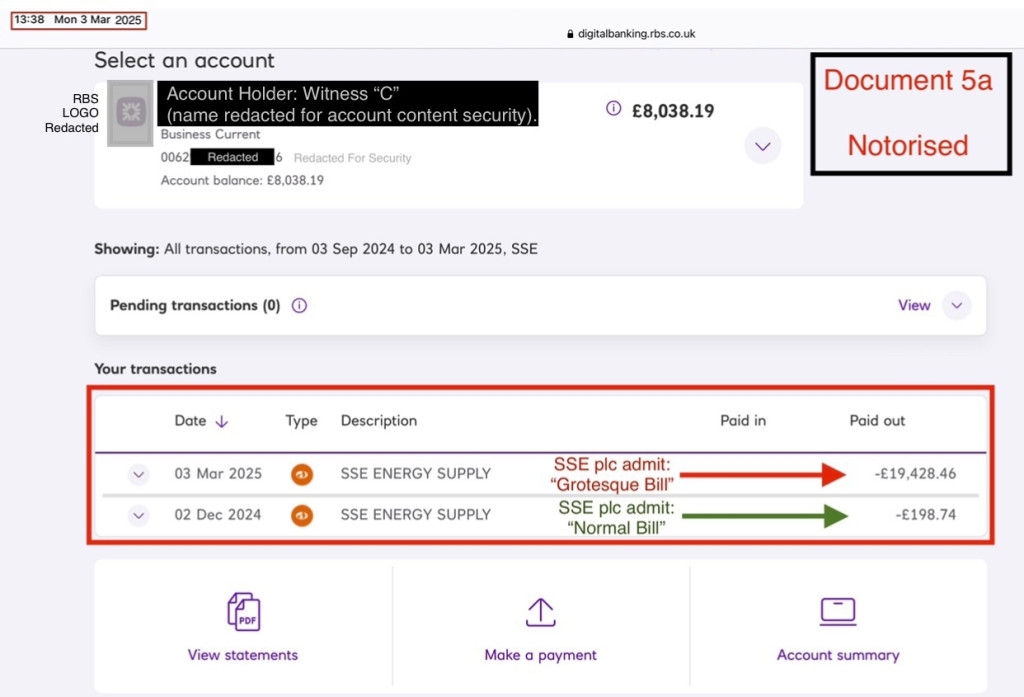
Task: Click the Make a payment upload icon
Action: [x=540, y=612]
